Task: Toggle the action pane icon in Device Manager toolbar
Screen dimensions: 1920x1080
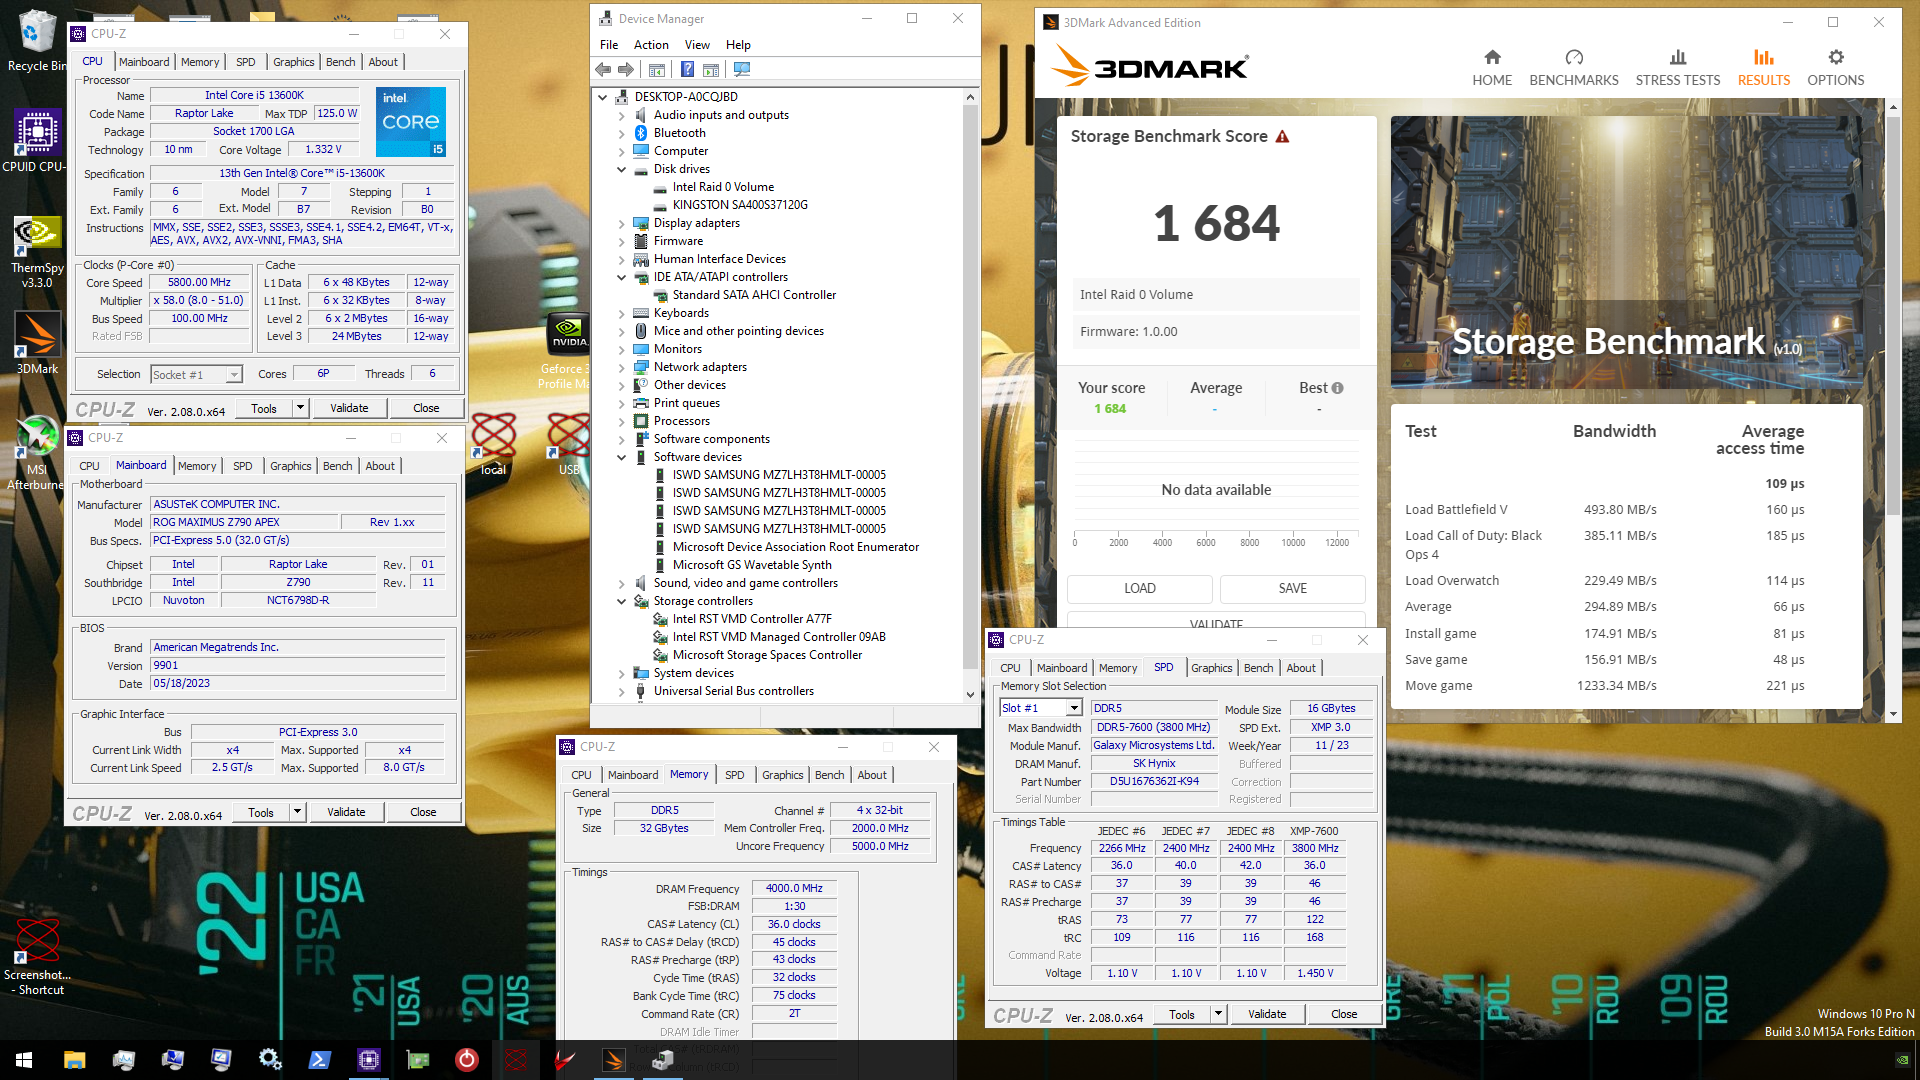Action: click(x=711, y=69)
